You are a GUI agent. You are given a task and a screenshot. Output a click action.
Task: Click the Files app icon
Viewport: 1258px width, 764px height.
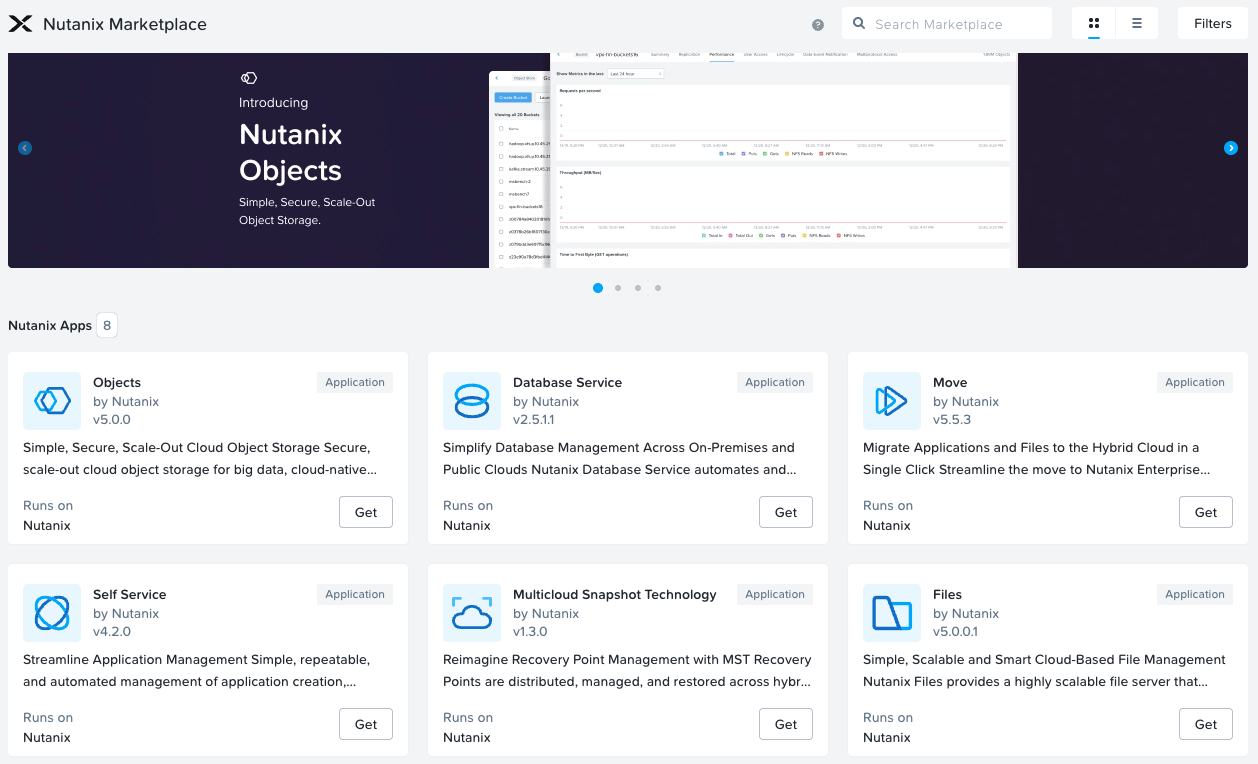coord(892,613)
